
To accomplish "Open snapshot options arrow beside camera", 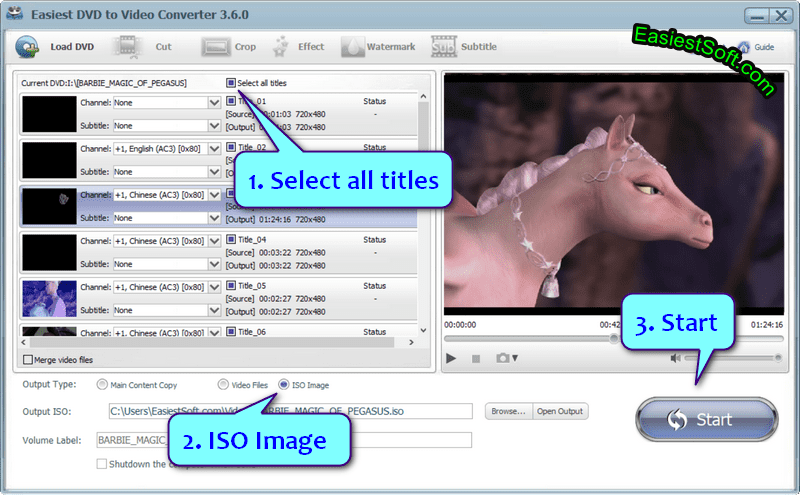I will [x=515, y=358].
